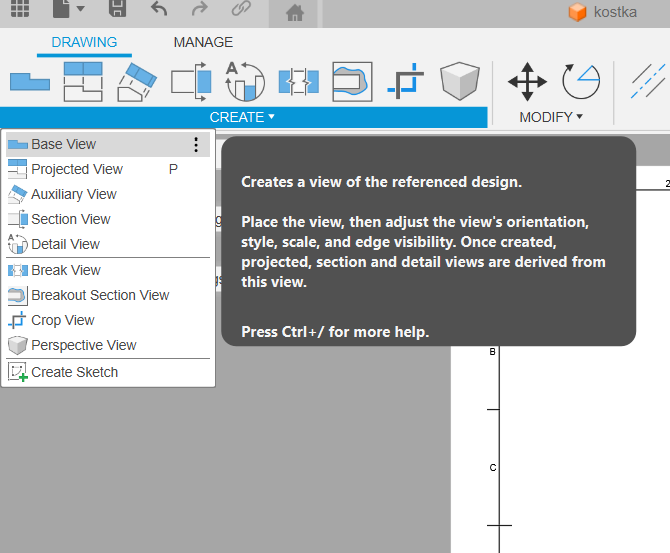Select the Projected View toolbar icon
Screen dimensions: 670x553
(x=83, y=82)
